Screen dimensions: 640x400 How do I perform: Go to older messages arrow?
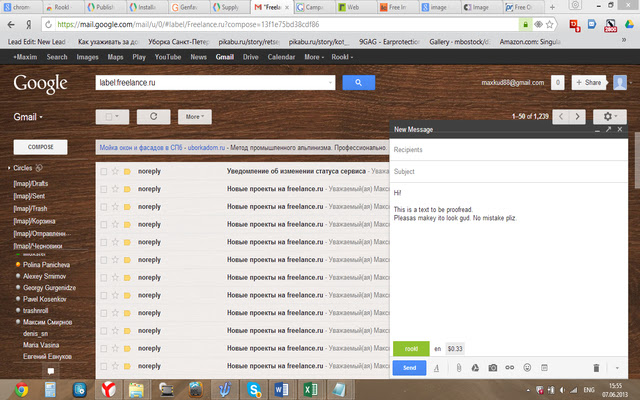tap(577, 117)
